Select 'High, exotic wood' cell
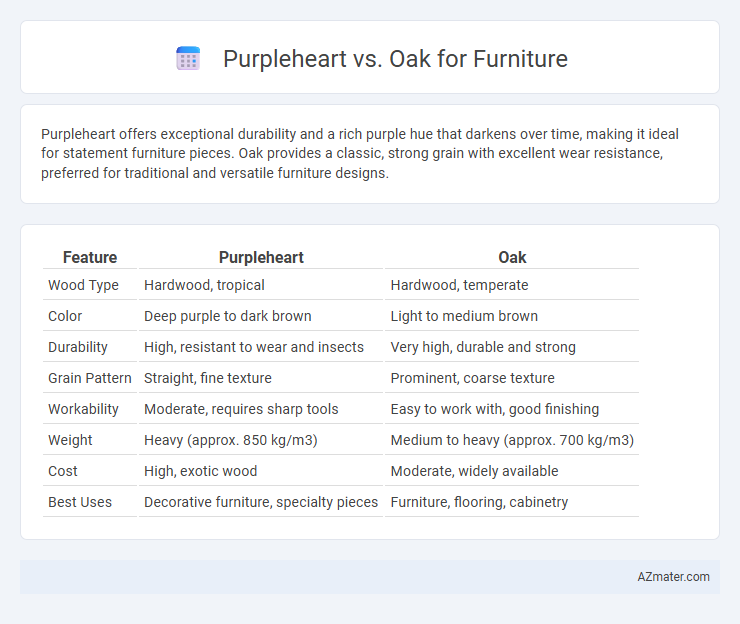This screenshot has height=624, width=740. [x=201, y=471]
